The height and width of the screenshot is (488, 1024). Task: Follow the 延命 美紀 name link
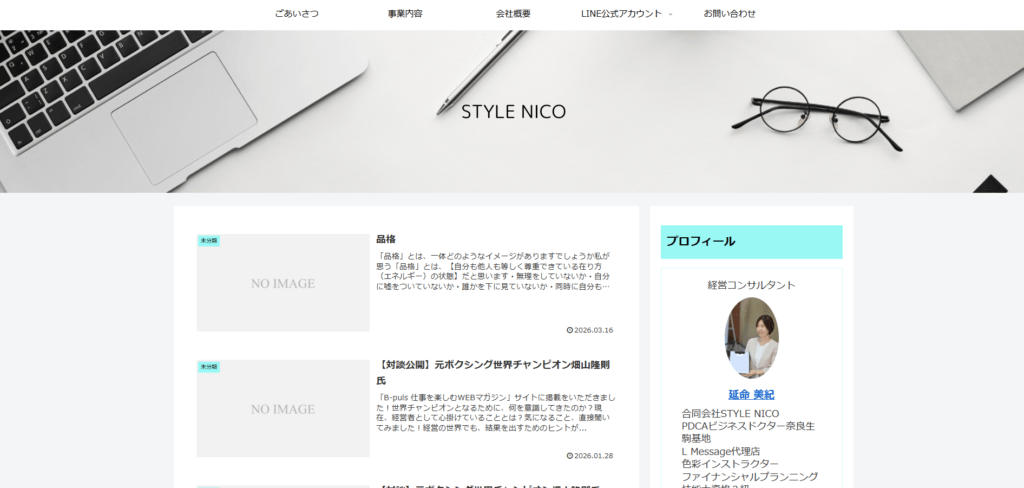point(751,395)
